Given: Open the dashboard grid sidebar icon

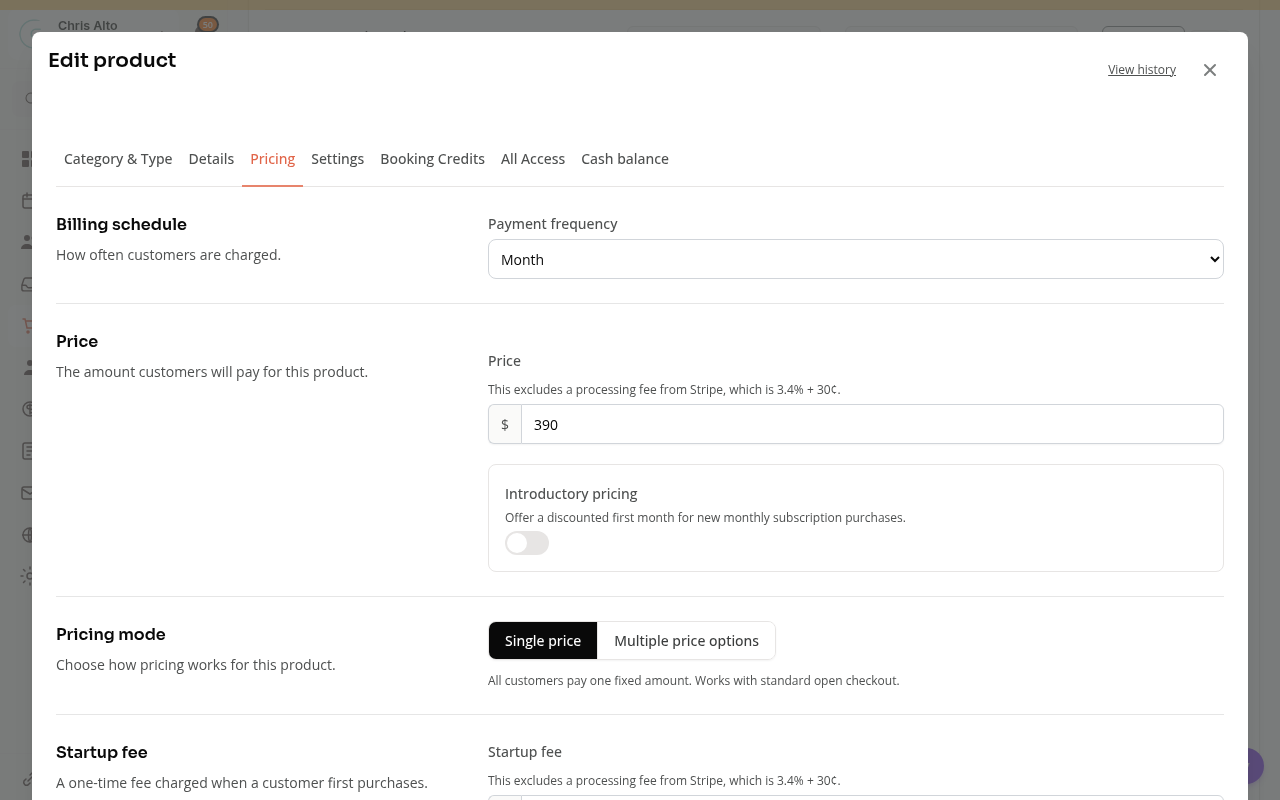Looking at the screenshot, I should click(27, 159).
